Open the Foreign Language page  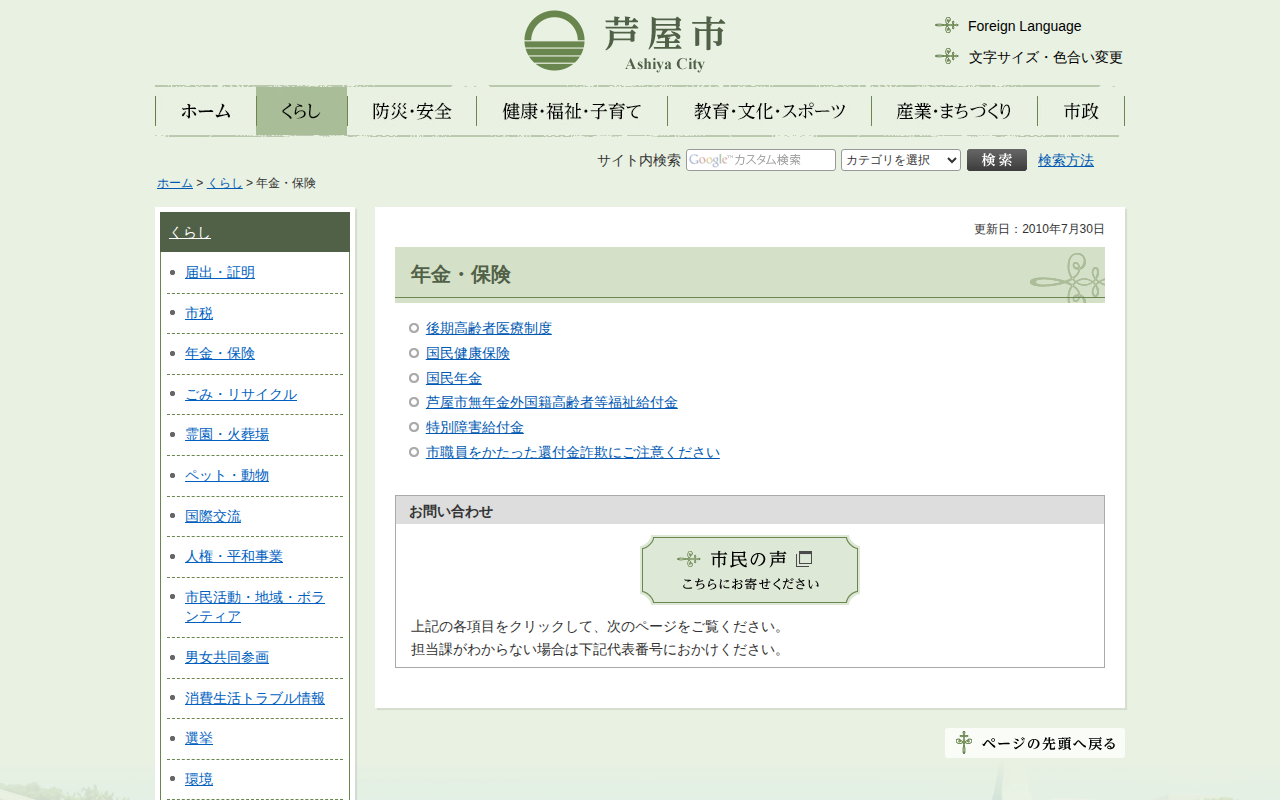[1023, 26]
